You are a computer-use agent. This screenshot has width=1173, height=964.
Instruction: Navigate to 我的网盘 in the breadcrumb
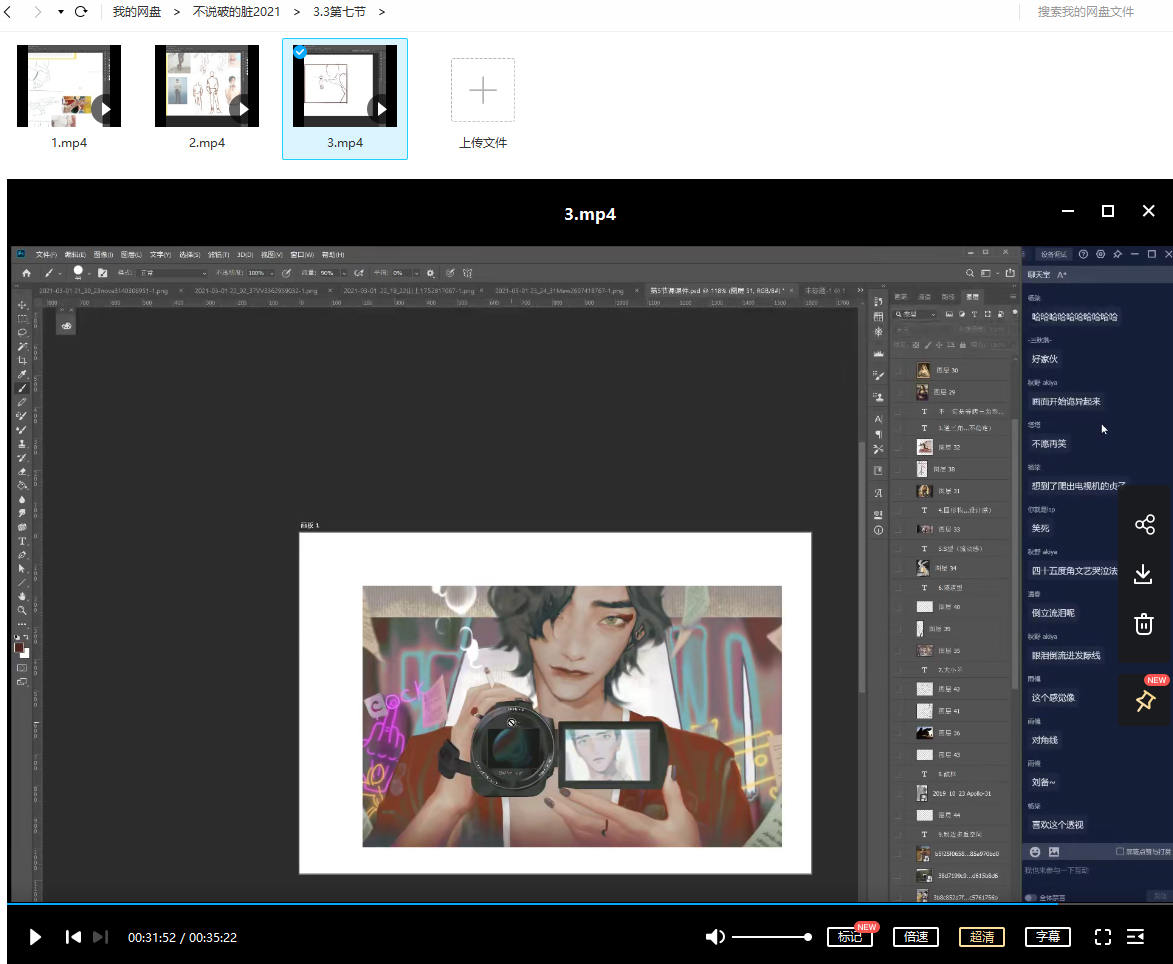(x=137, y=12)
